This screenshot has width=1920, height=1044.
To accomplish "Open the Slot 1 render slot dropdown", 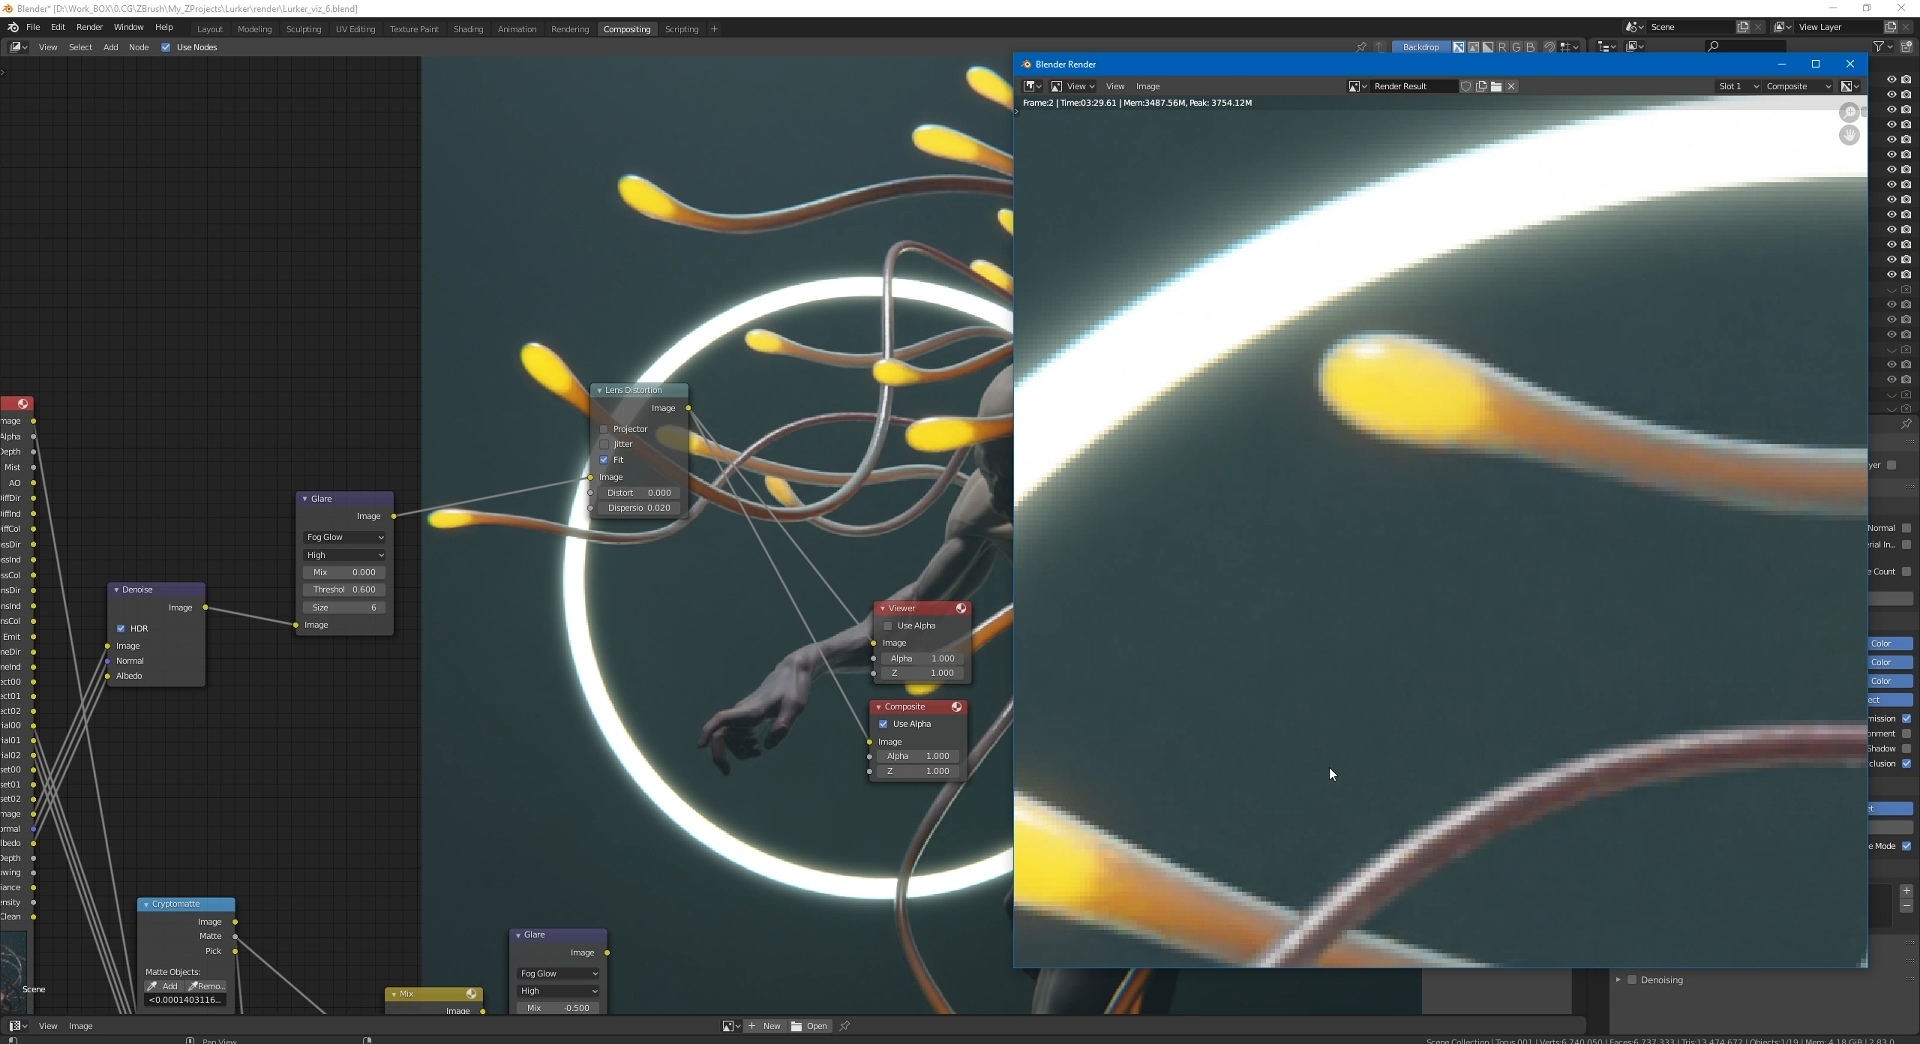I will coord(1738,87).
